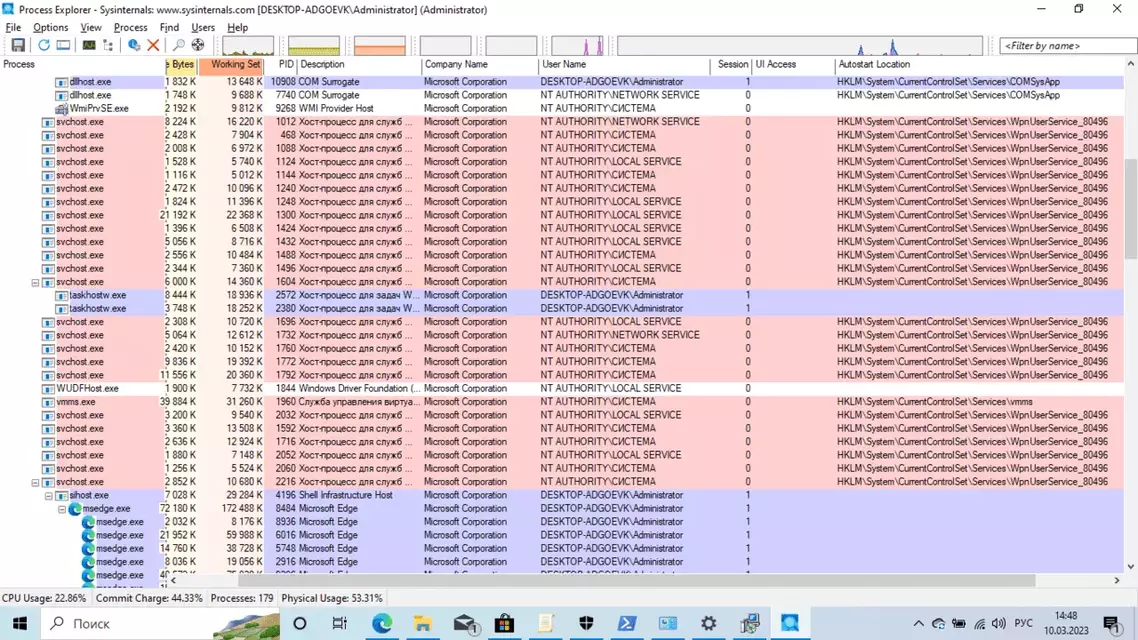Open PowerShell from the taskbar
The width and height of the screenshot is (1138, 640).
(x=627, y=623)
